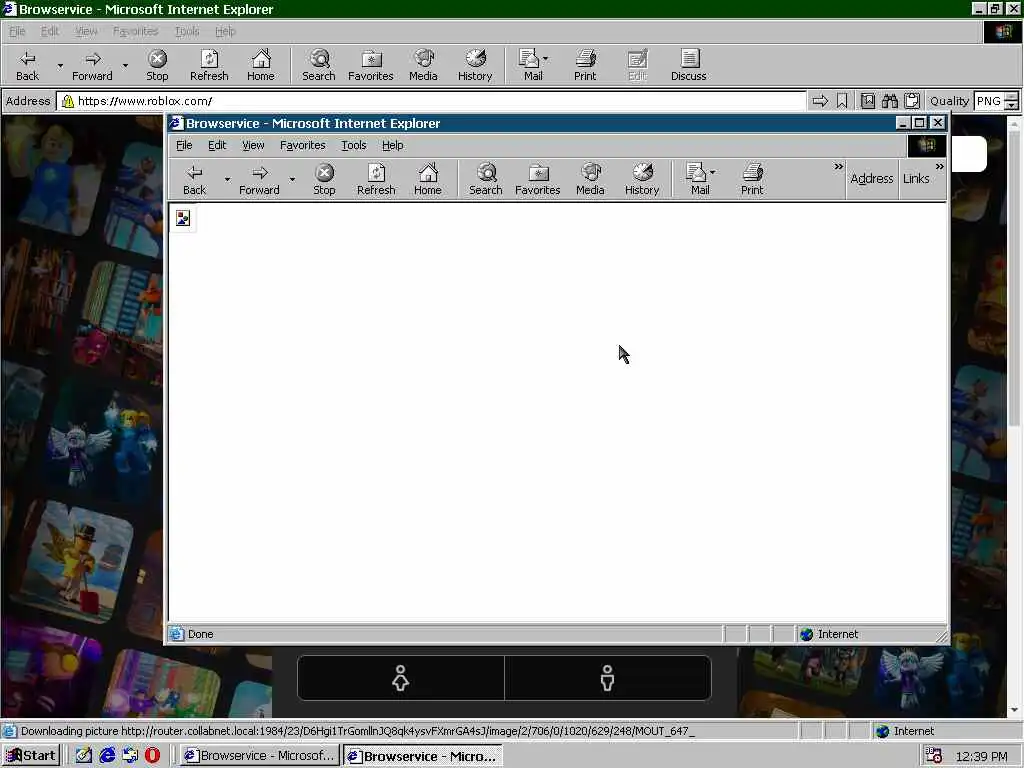Screen dimensions: 1024x768
Task: Switch to the first Browservice taskbar button
Action: pos(259,756)
